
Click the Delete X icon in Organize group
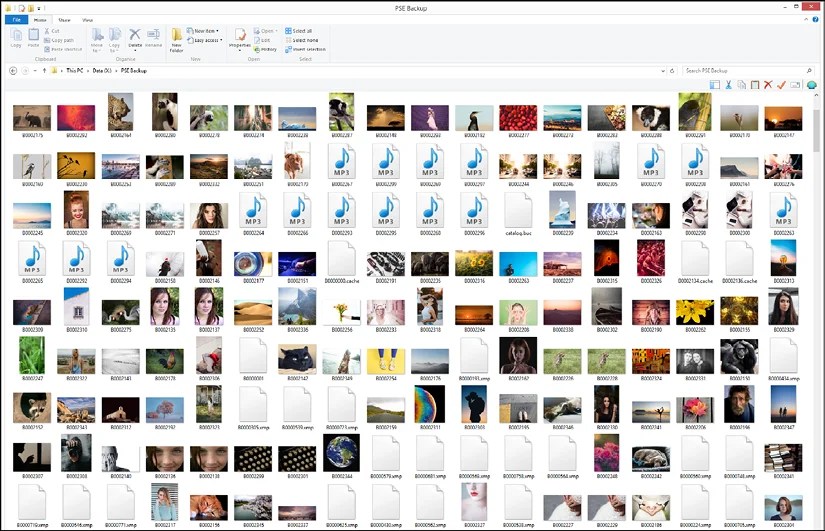point(135,35)
